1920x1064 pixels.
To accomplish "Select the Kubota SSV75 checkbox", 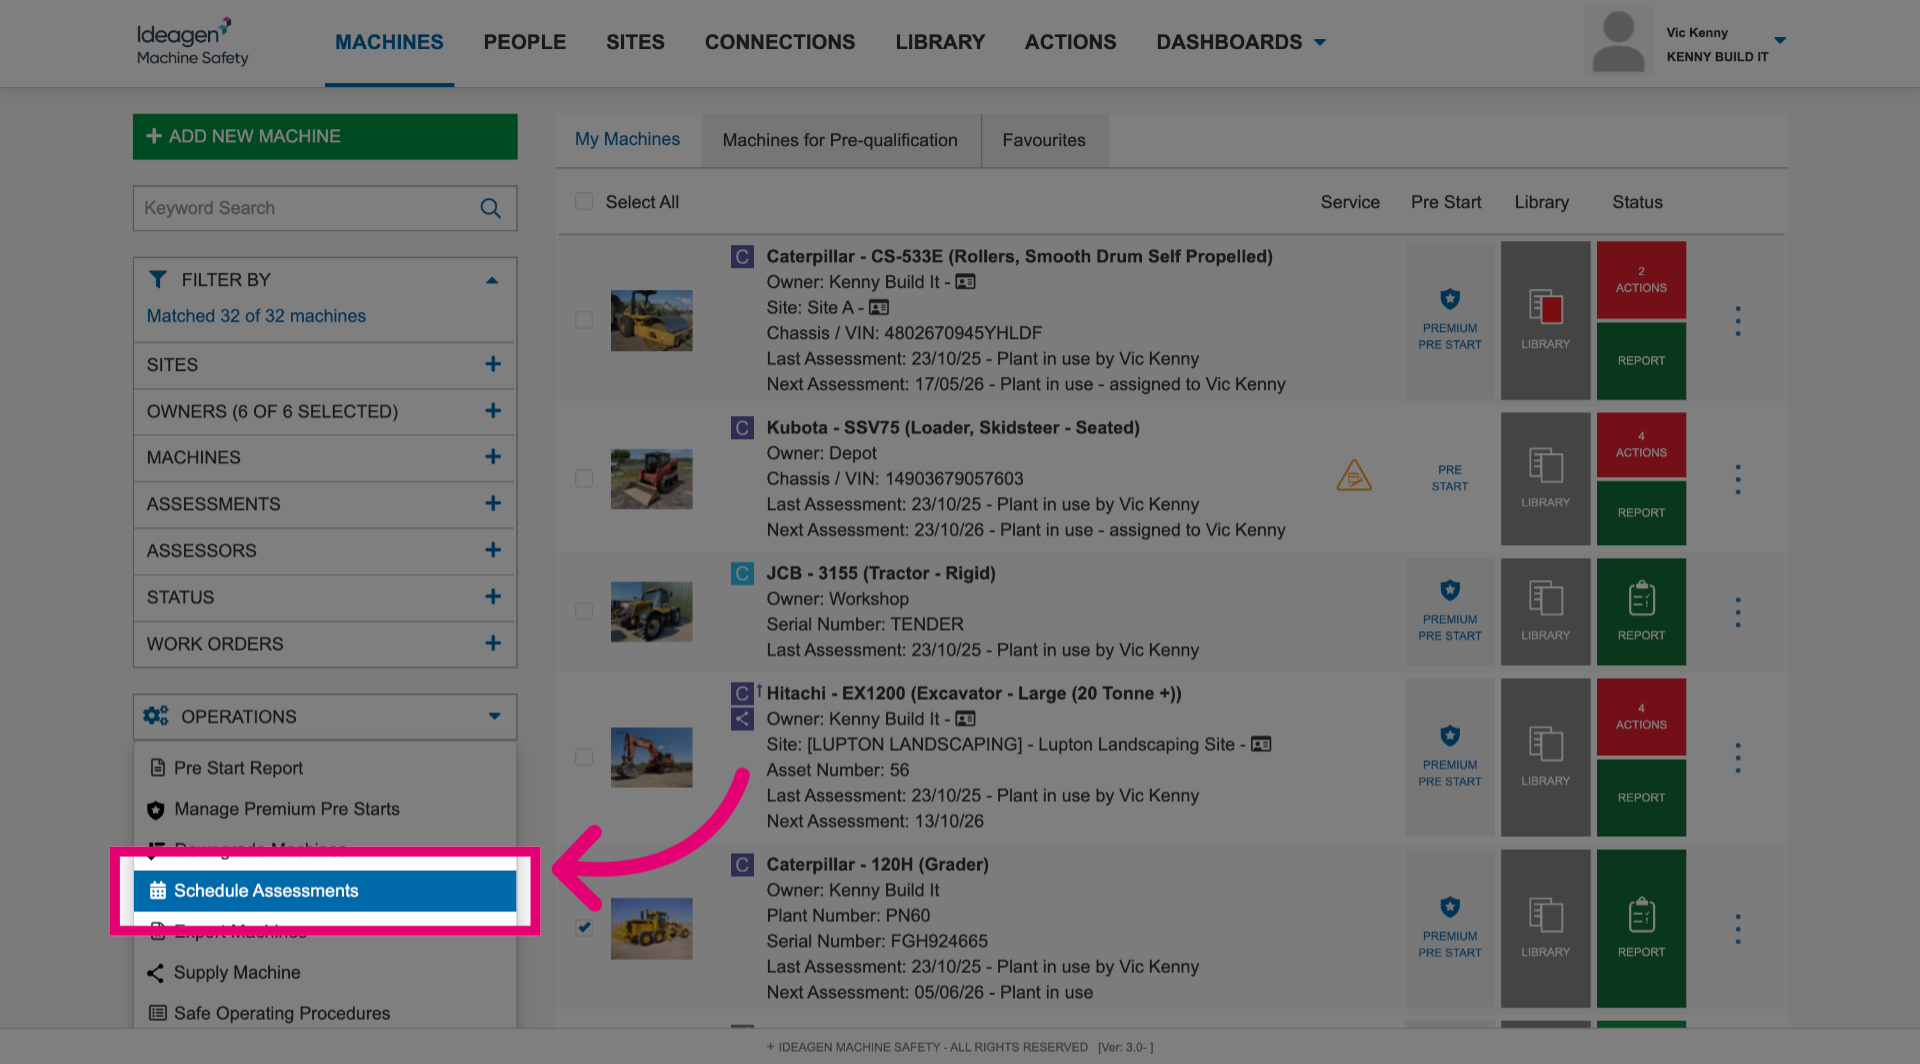I will point(584,478).
